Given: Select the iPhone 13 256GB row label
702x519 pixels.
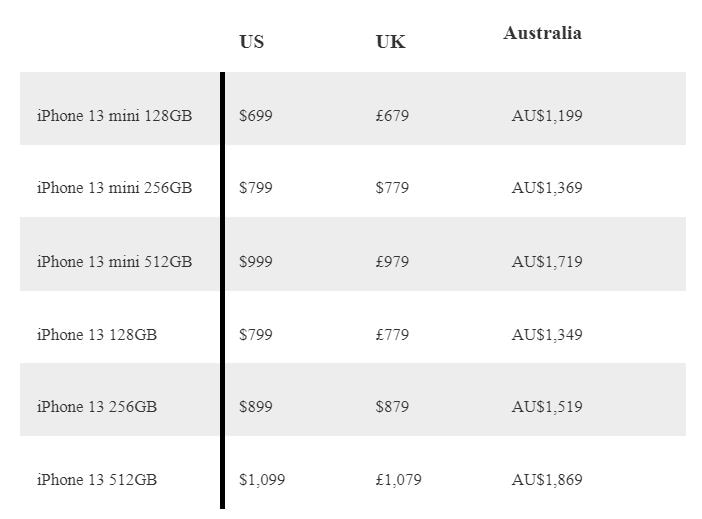Looking at the screenshot, I should [97, 406].
